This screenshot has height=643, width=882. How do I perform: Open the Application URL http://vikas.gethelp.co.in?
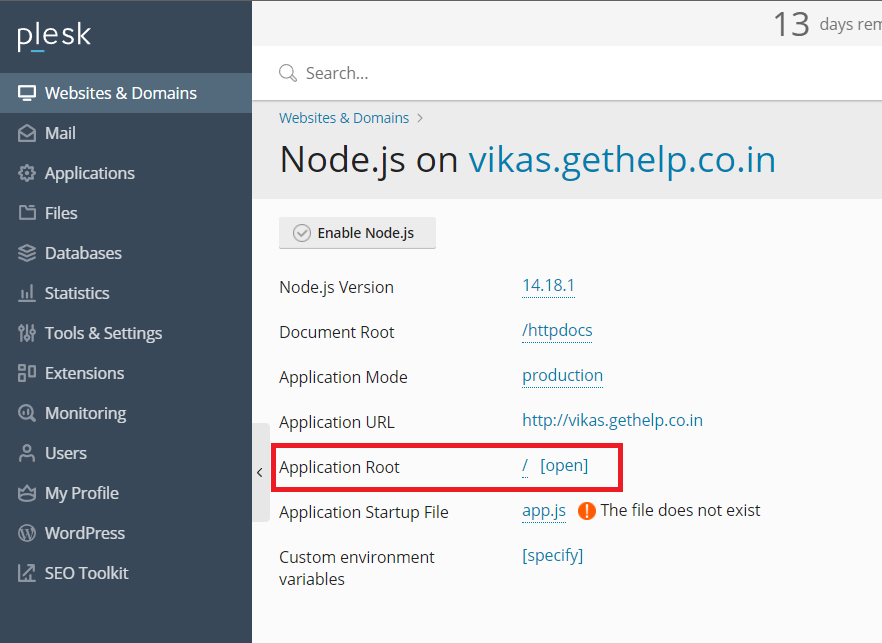pos(613,421)
